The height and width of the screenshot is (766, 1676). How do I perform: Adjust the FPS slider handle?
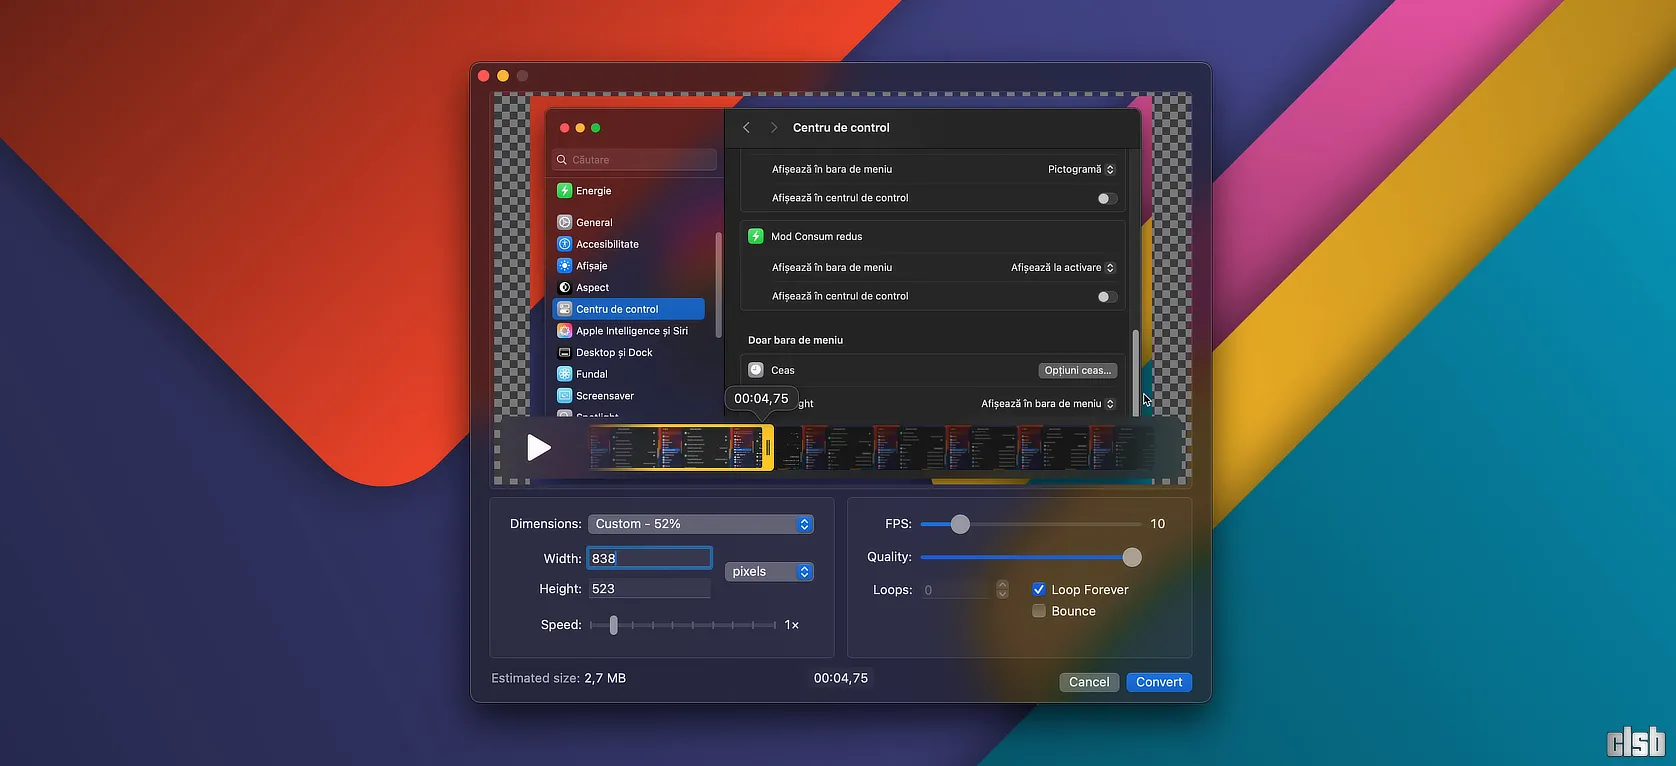click(960, 524)
